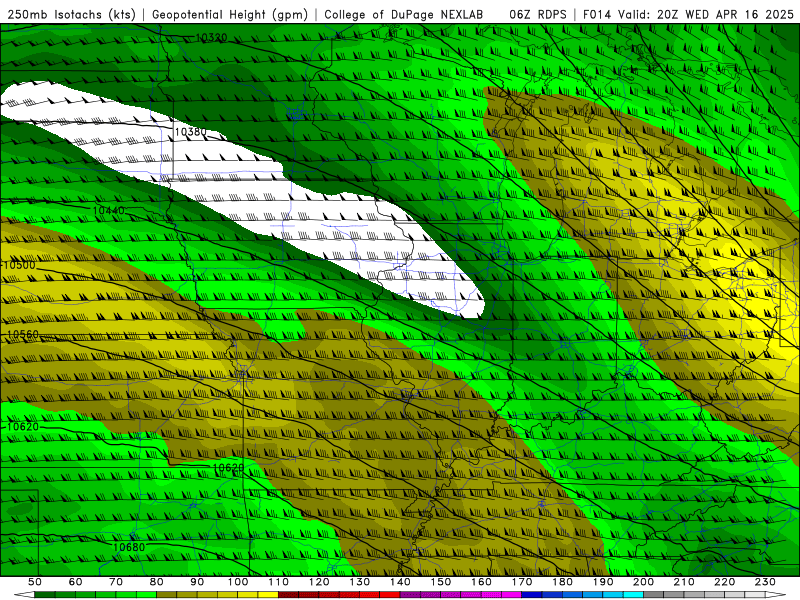The width and height of the screenshot is (800, 600).
Task: Click the "06Z RDPS" model run label
Action: pos(538,15)
